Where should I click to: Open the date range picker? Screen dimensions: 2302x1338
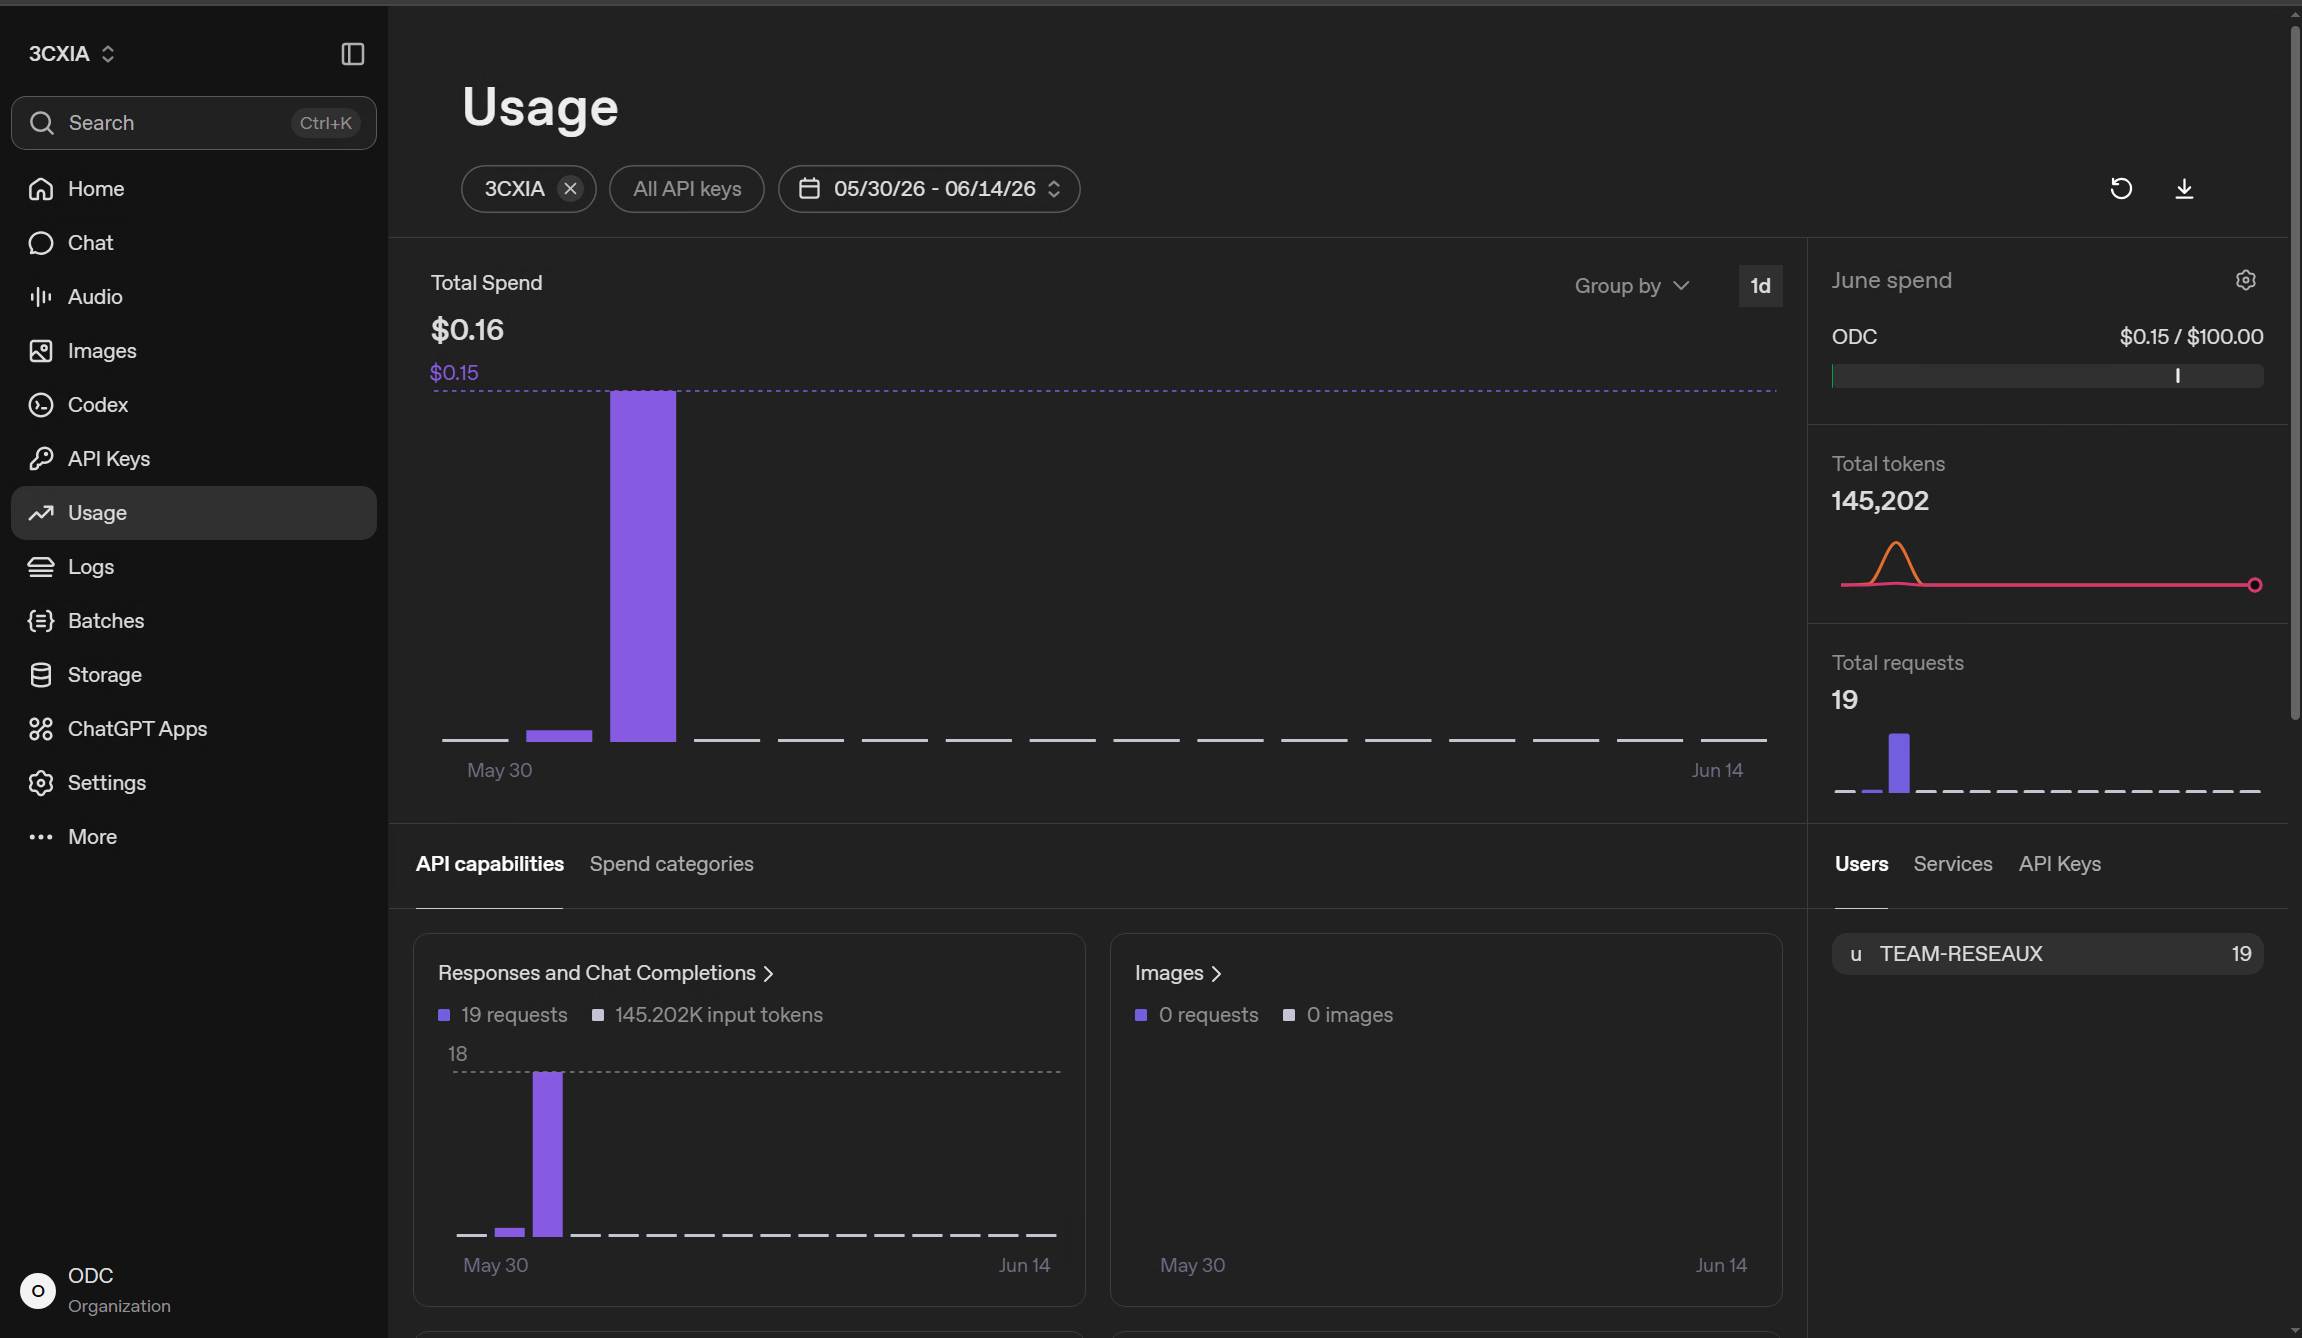929,189
